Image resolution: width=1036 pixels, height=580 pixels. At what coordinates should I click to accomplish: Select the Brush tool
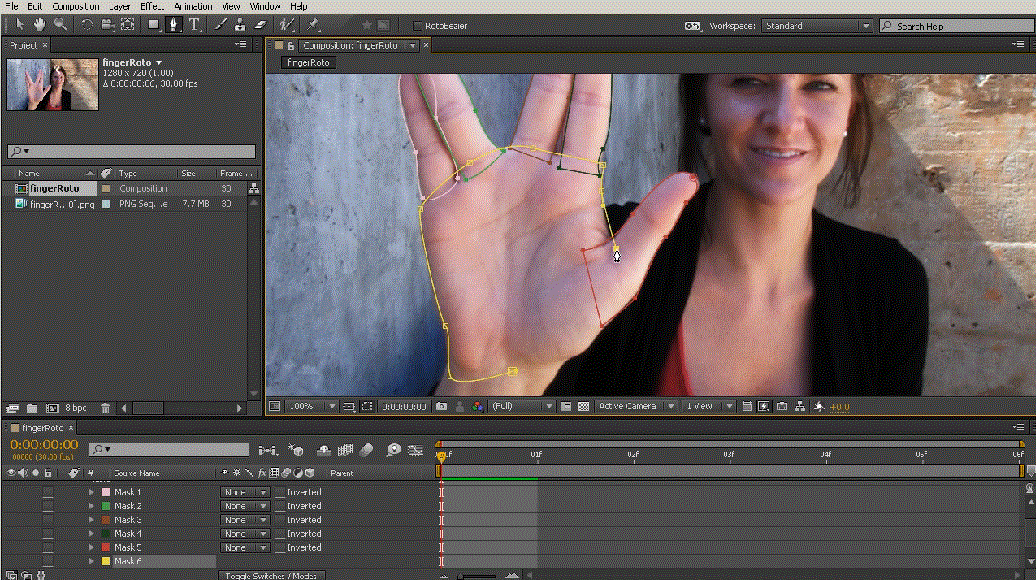(220, 25)
